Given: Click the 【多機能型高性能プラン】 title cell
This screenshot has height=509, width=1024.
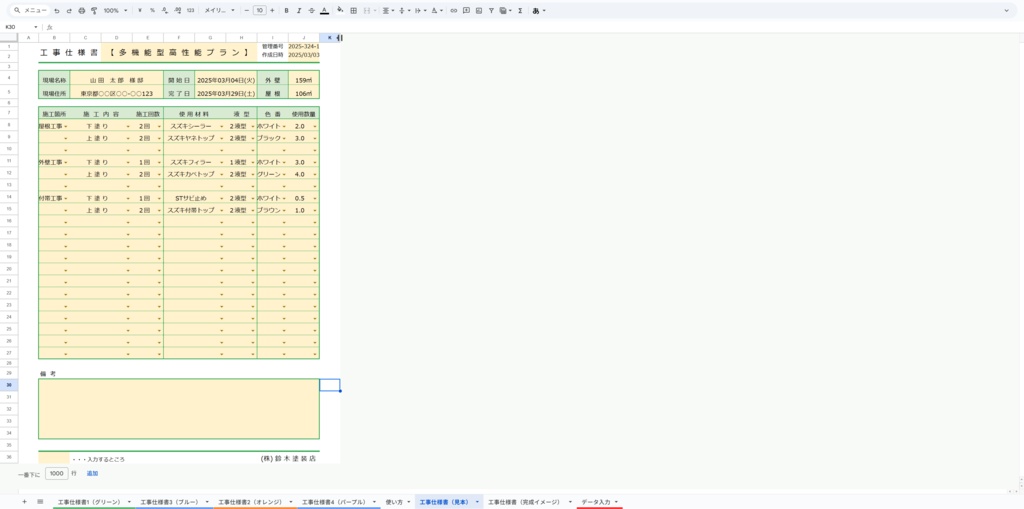Looking at the screenshot, I should coord(179,52).
